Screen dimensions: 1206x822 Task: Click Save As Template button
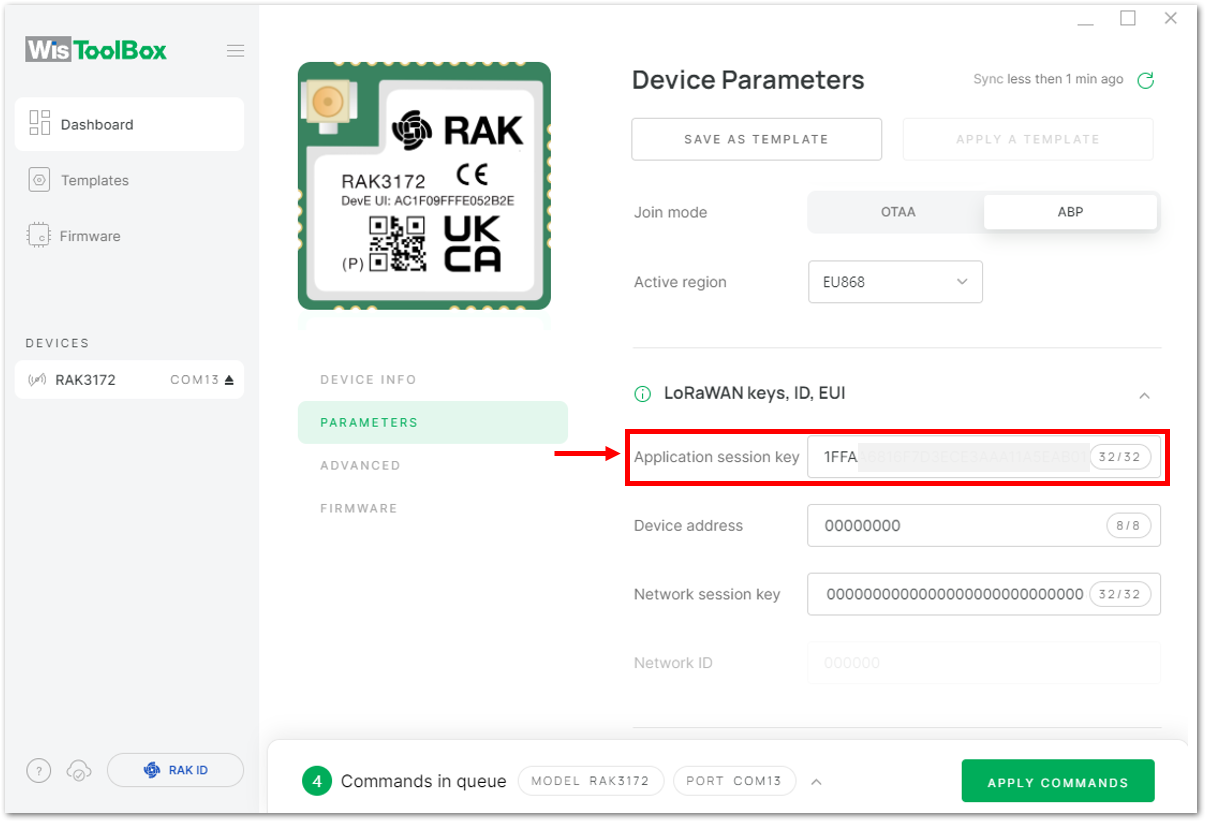pos(756,139)
